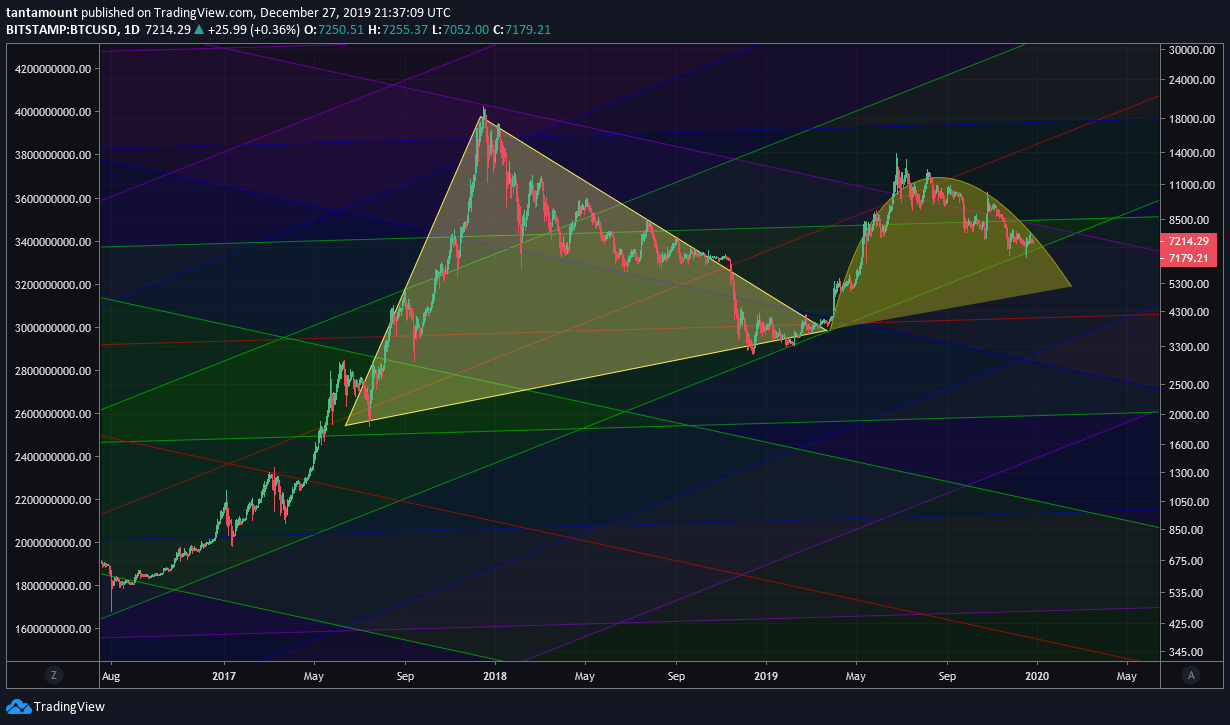Click the Aug label on time axis
Image resolution: width=1230 pixels, height=725 pixels.
(110, 675)
